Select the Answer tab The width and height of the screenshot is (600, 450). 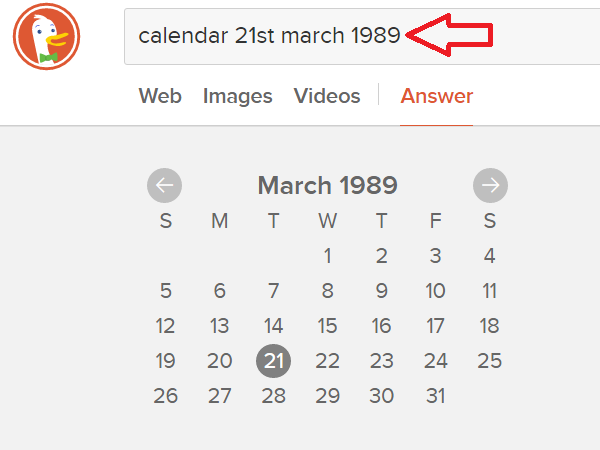click(437, 96)
